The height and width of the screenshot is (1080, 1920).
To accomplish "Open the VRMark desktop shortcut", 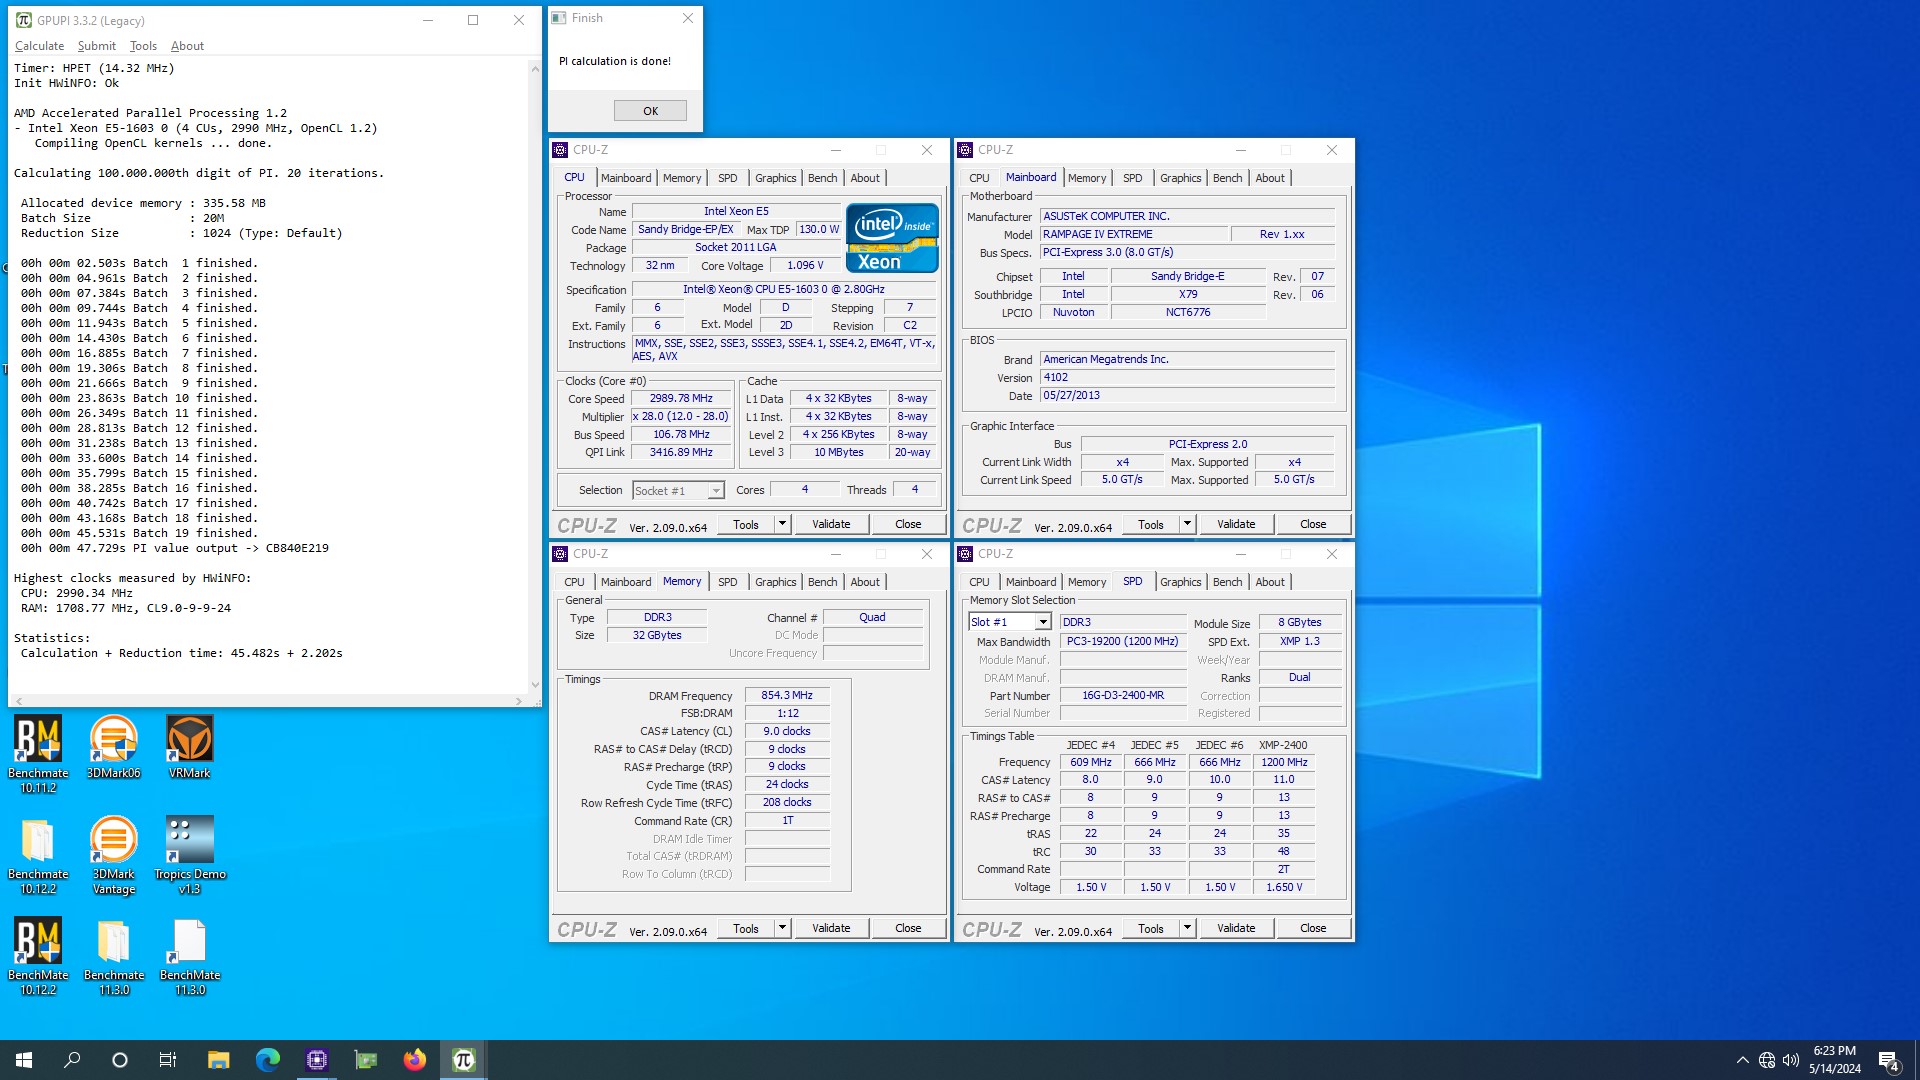I will 189,746.
